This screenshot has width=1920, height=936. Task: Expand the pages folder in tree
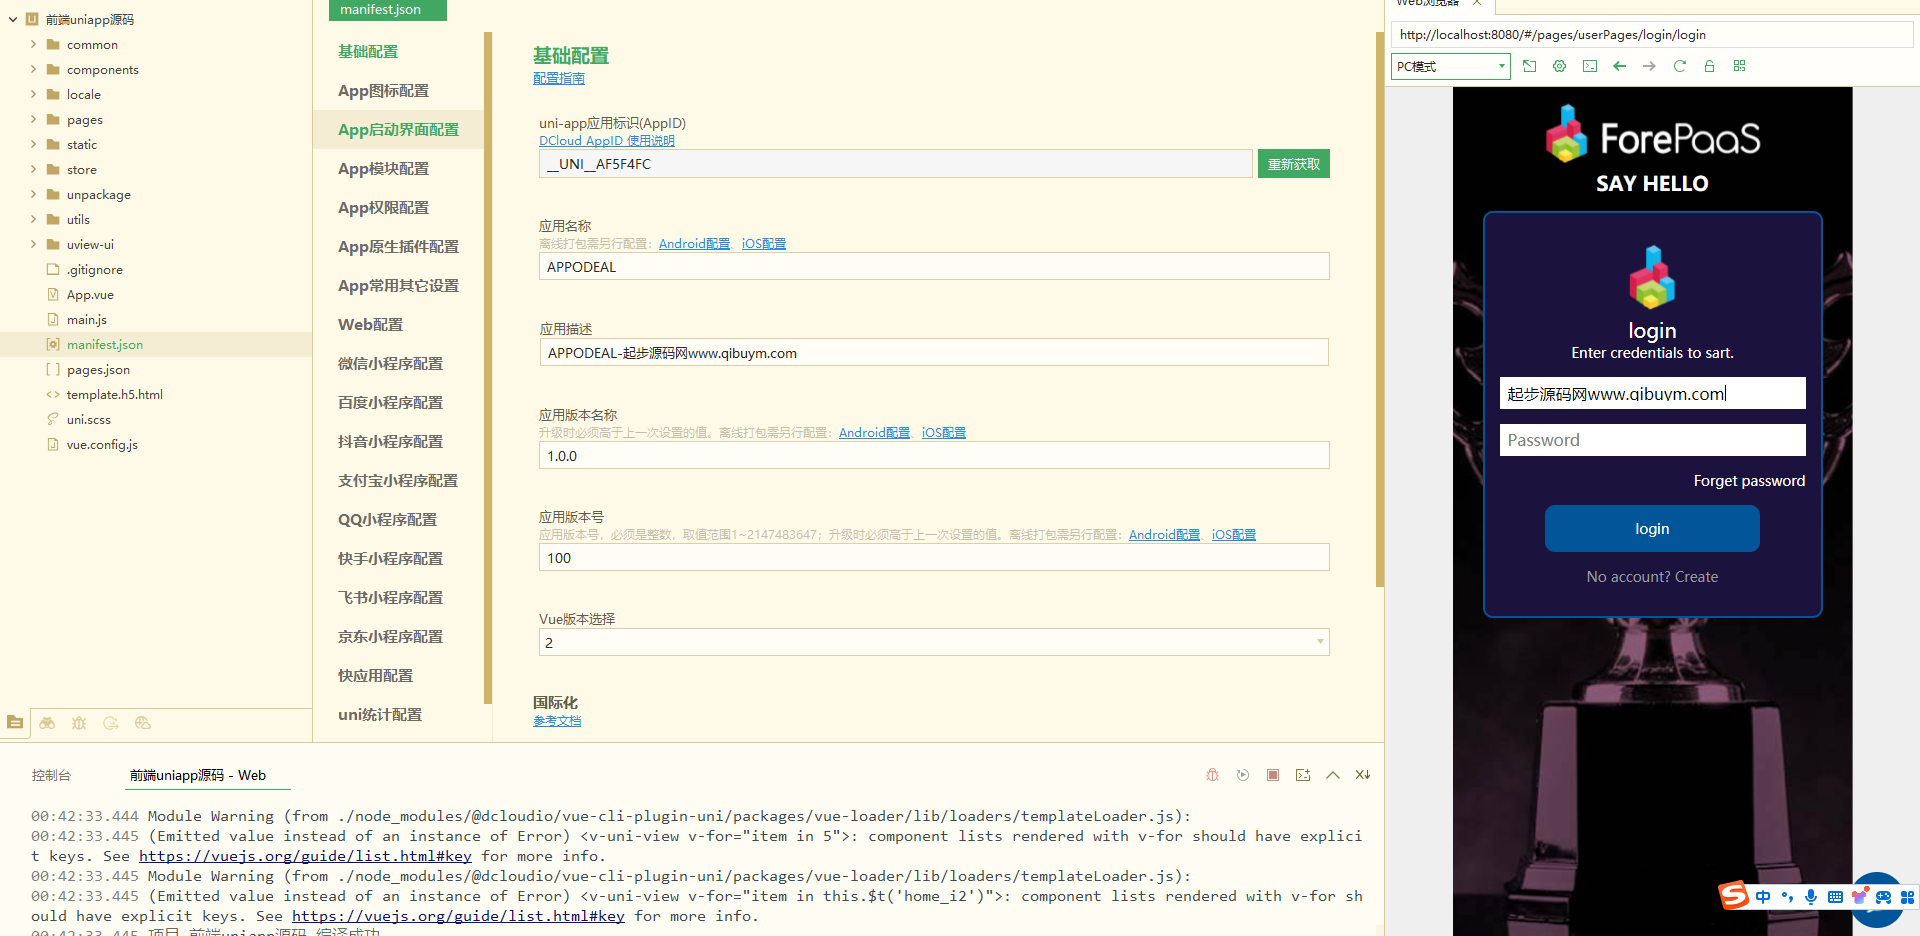pyautogui.click(x=33, y=120)
